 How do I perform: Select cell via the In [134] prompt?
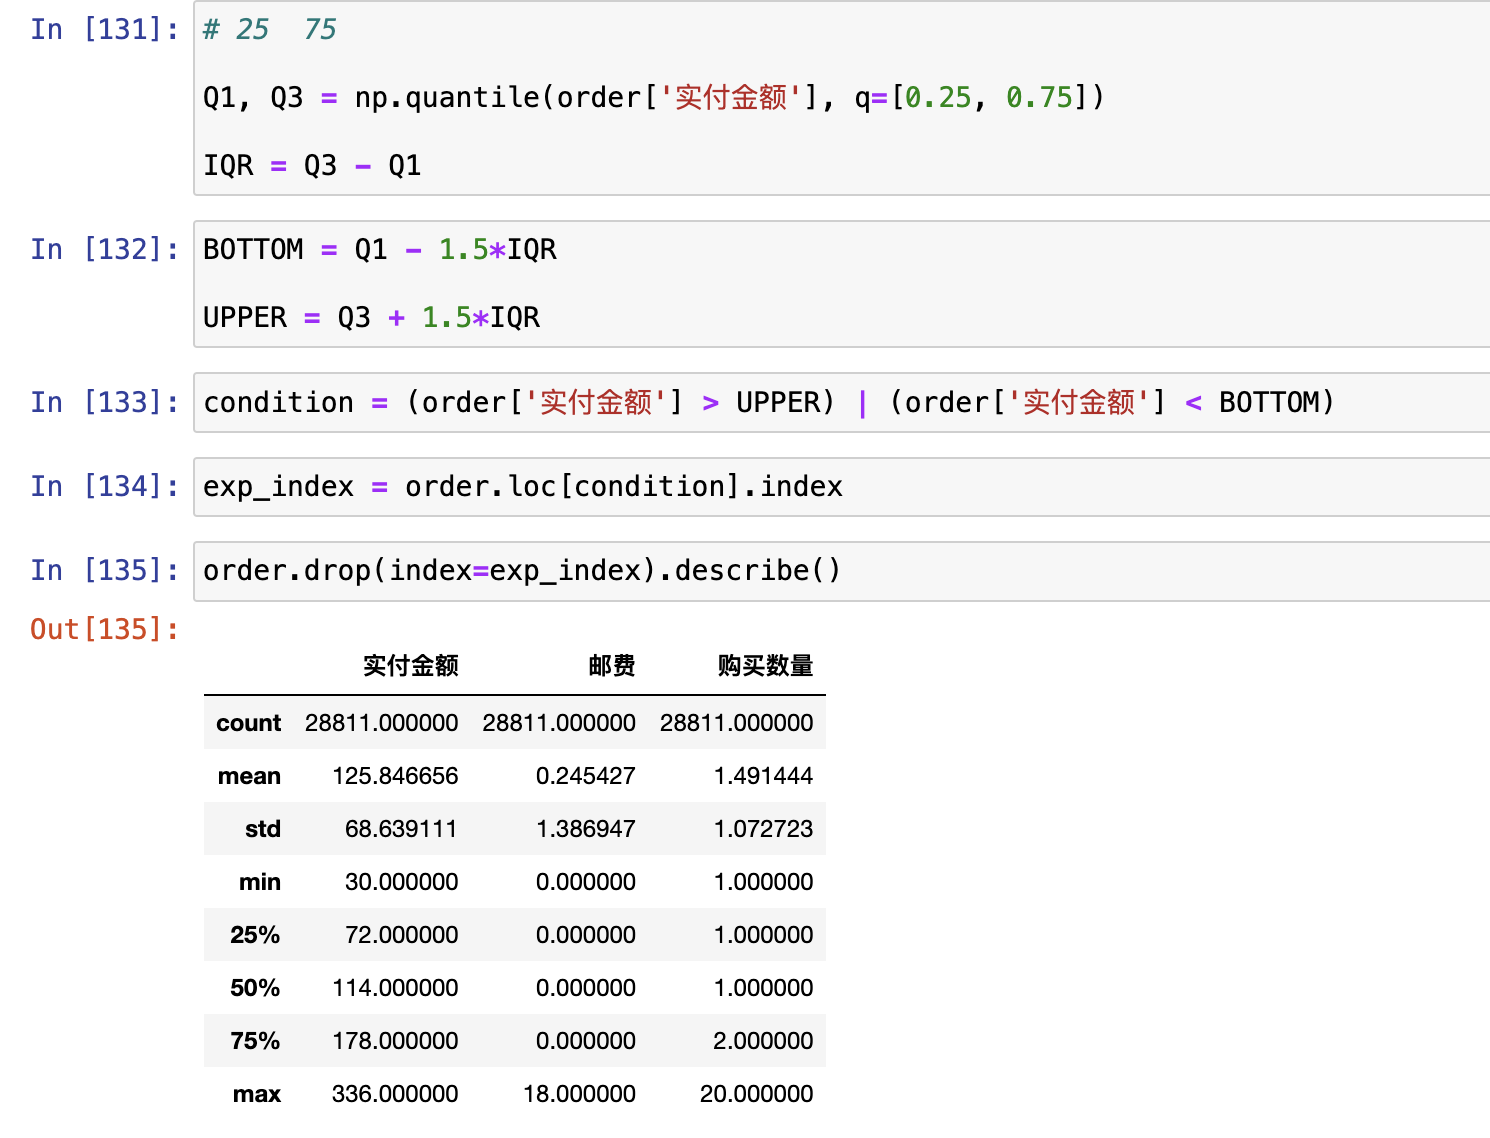[x=104, y=487]
